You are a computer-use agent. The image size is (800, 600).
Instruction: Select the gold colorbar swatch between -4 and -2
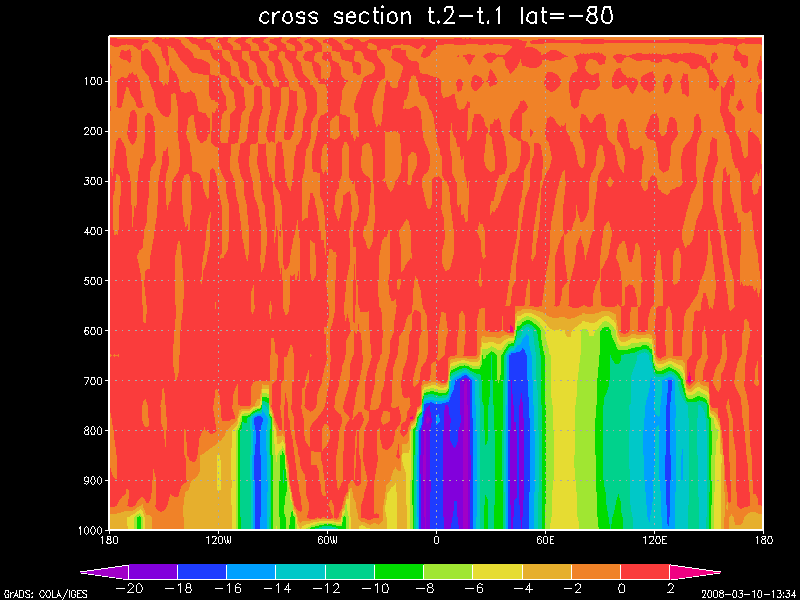(x=546, y=571)
